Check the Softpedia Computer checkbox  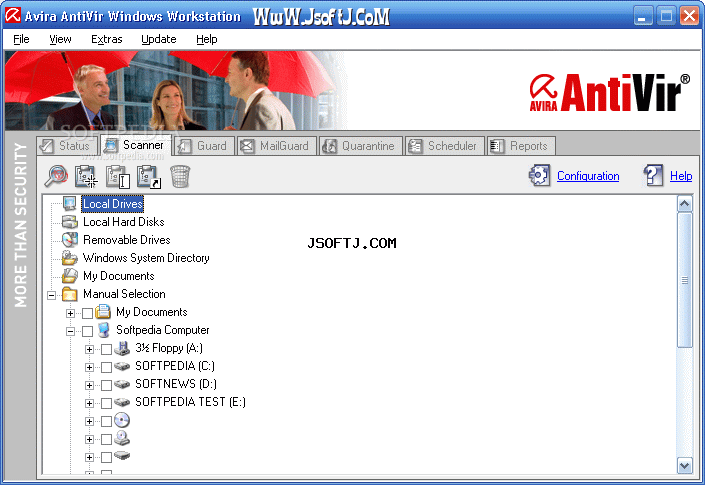88,331
